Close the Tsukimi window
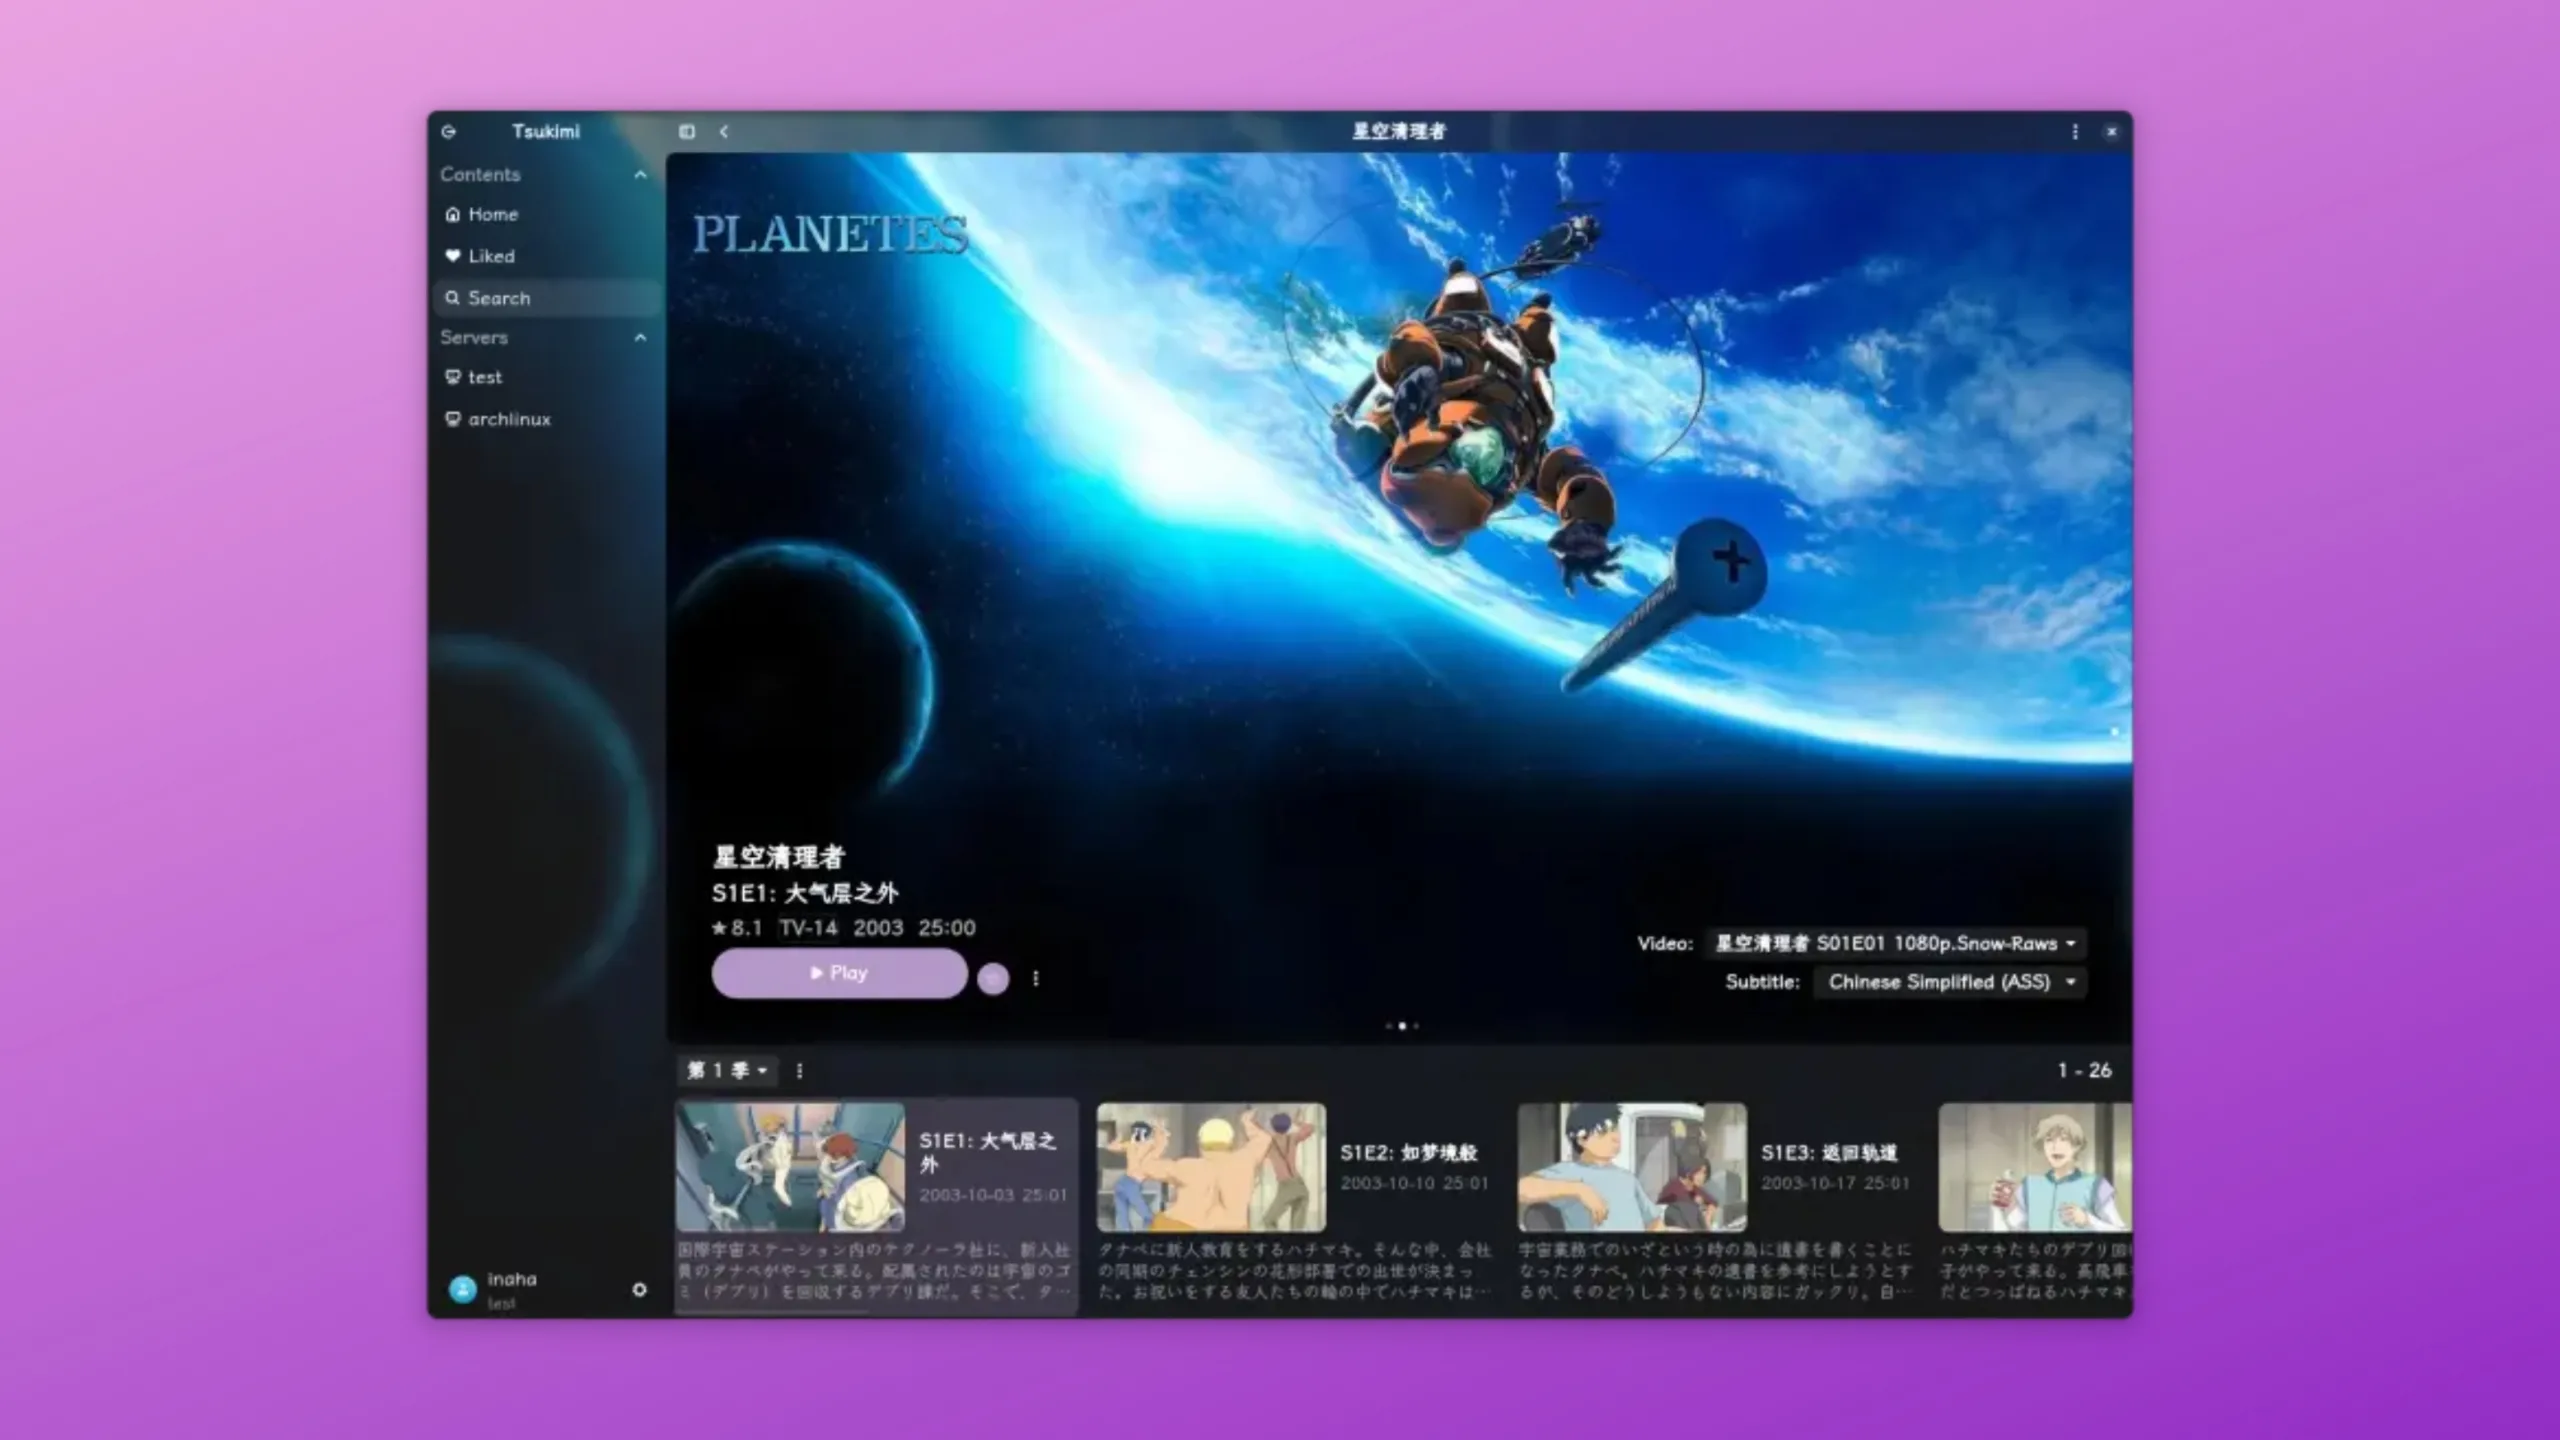The width and height of the screenshot is (2560, 1440). point(2111,131)
